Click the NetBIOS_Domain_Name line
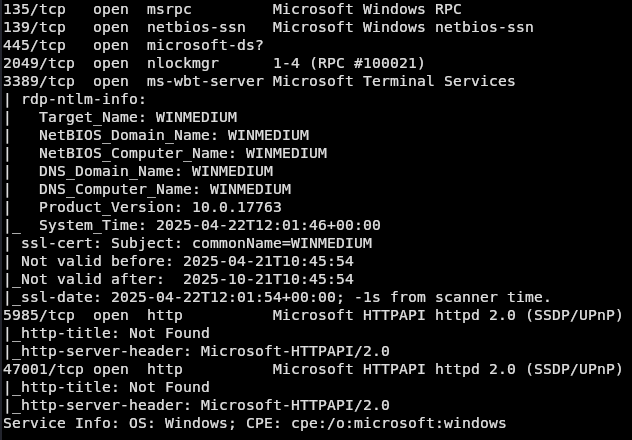 click(174, 135)
